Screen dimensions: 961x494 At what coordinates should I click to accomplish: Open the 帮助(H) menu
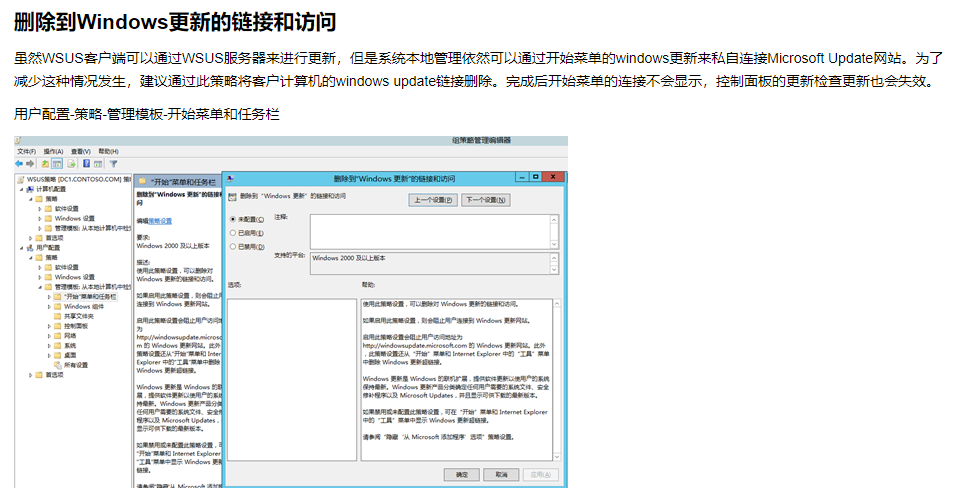click(108, 151)
